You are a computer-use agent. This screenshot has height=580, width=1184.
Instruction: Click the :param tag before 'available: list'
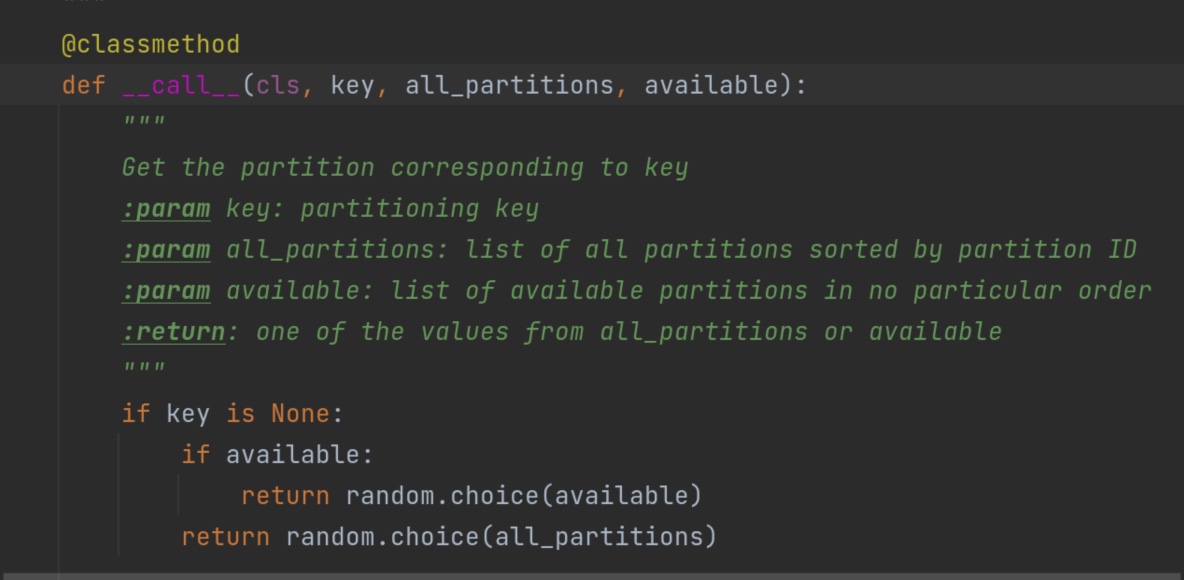pyautogui.click(x=166, y=290)
